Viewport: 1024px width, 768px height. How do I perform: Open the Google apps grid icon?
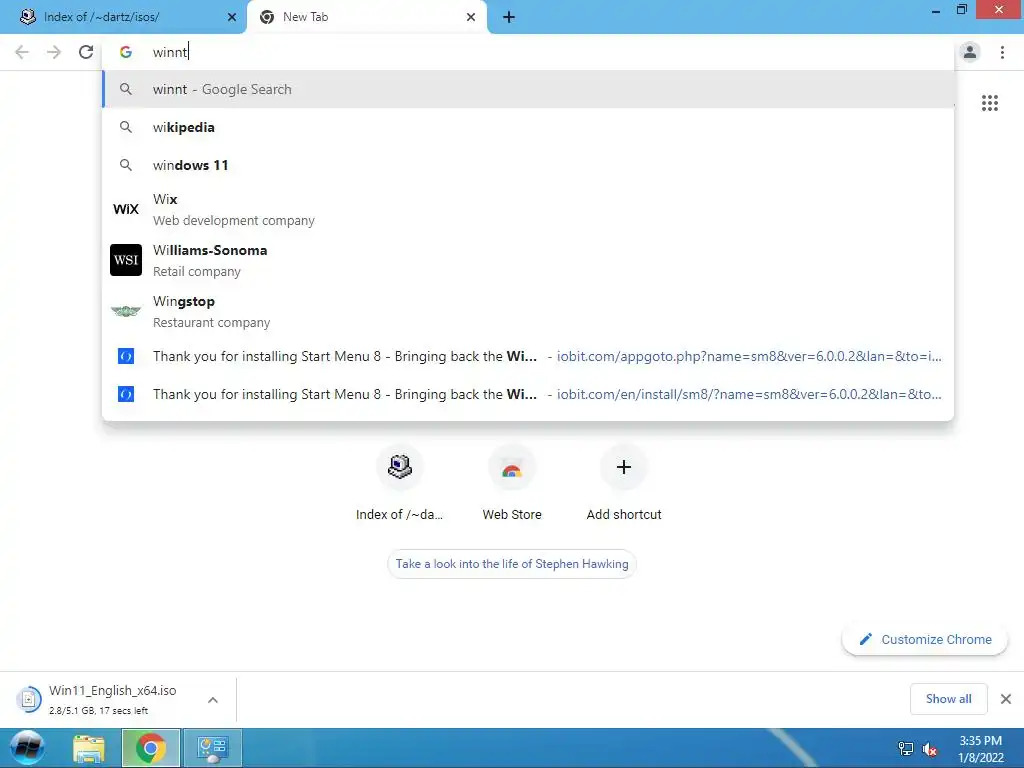click(989, 103)
